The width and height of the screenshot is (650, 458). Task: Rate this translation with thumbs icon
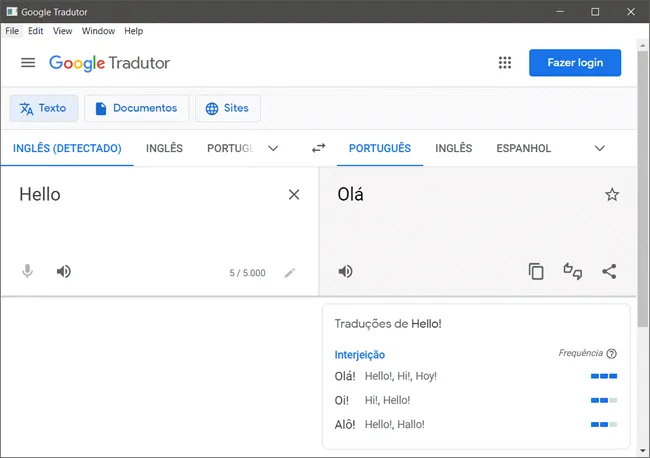tap(572, 271)
